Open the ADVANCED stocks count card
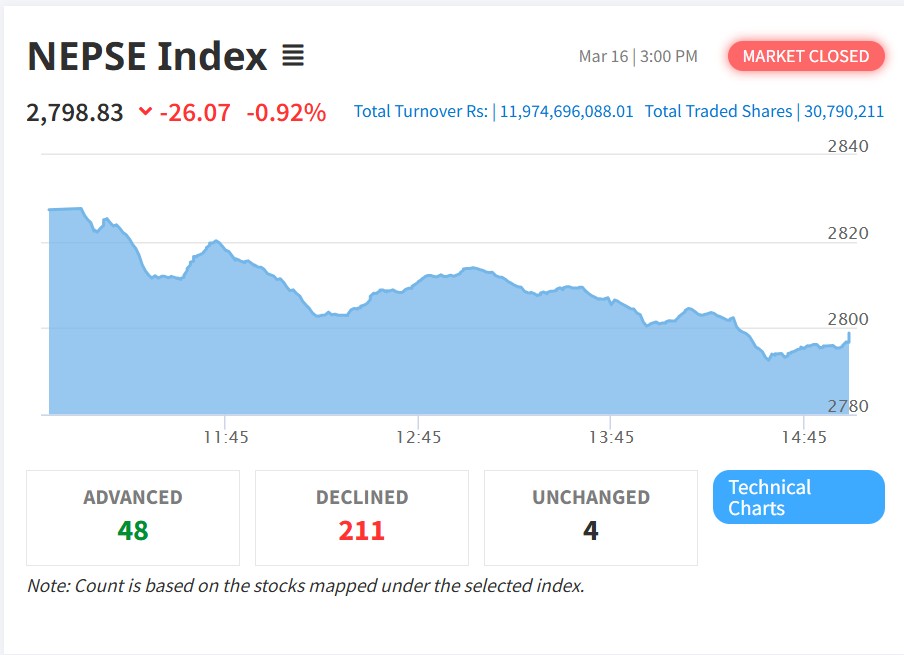The image size is (904, 655). tap(133, 517)
